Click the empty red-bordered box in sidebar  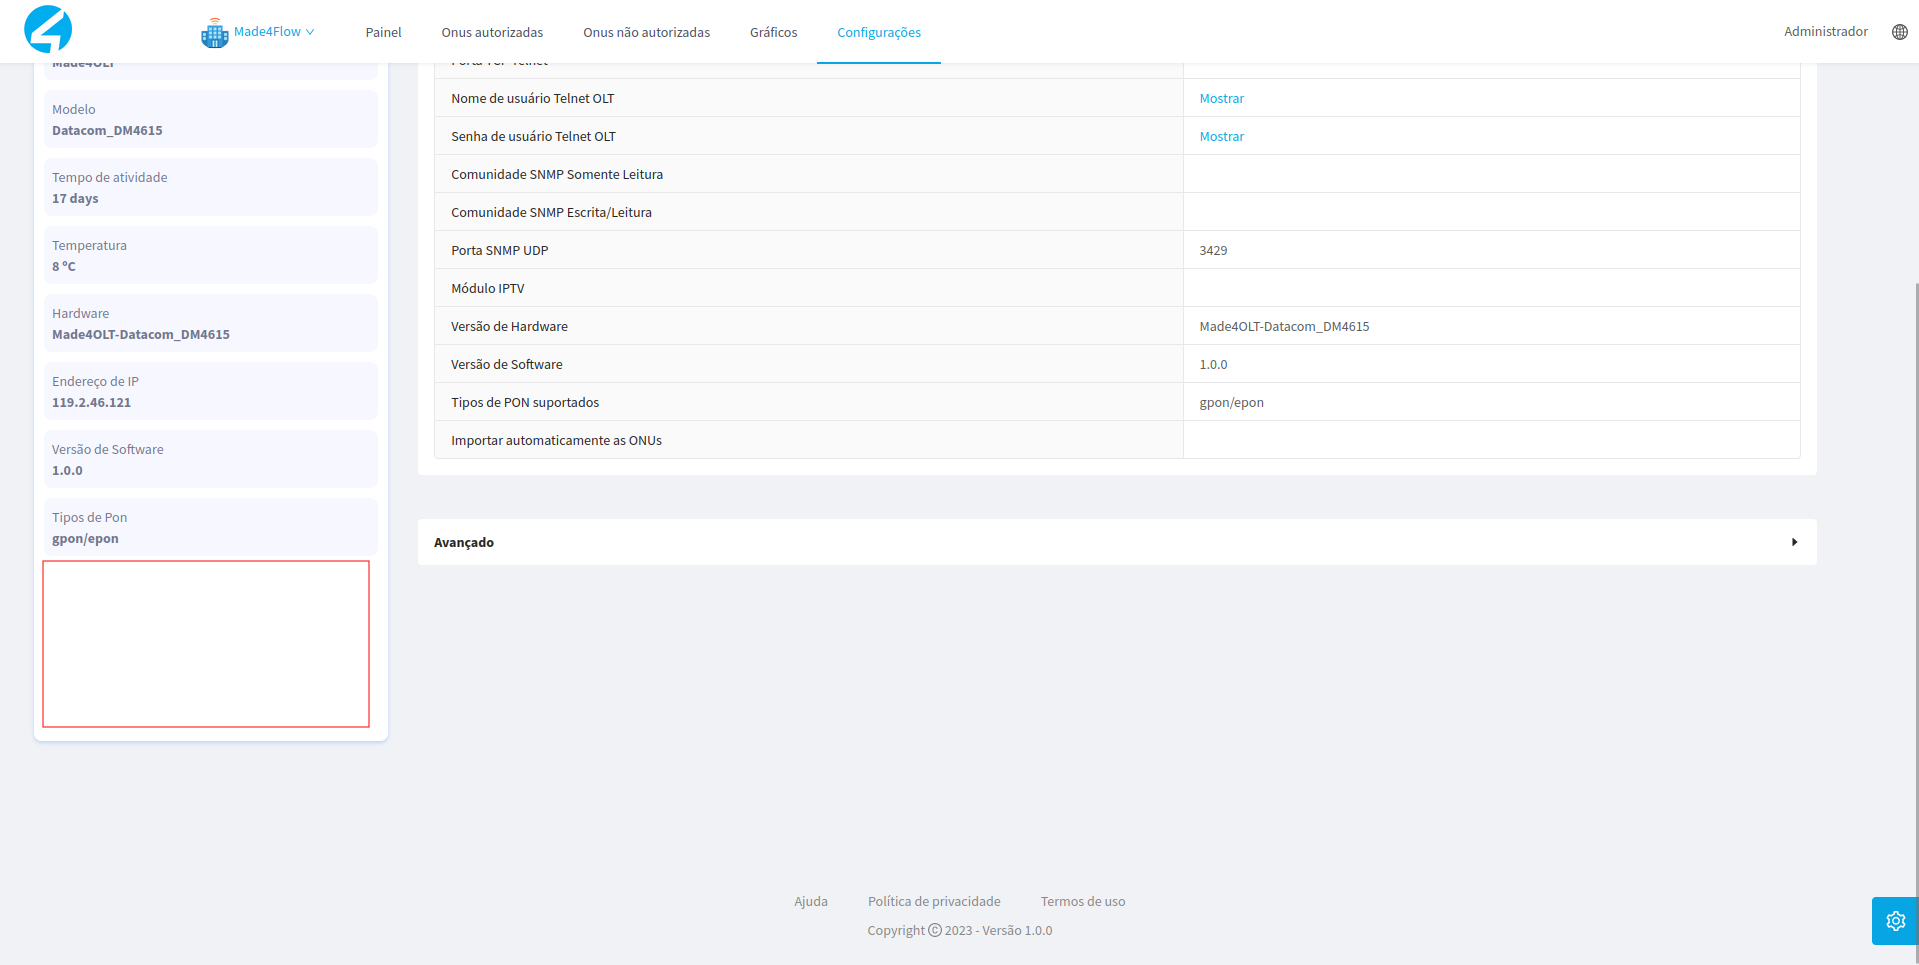pos(206,644)
